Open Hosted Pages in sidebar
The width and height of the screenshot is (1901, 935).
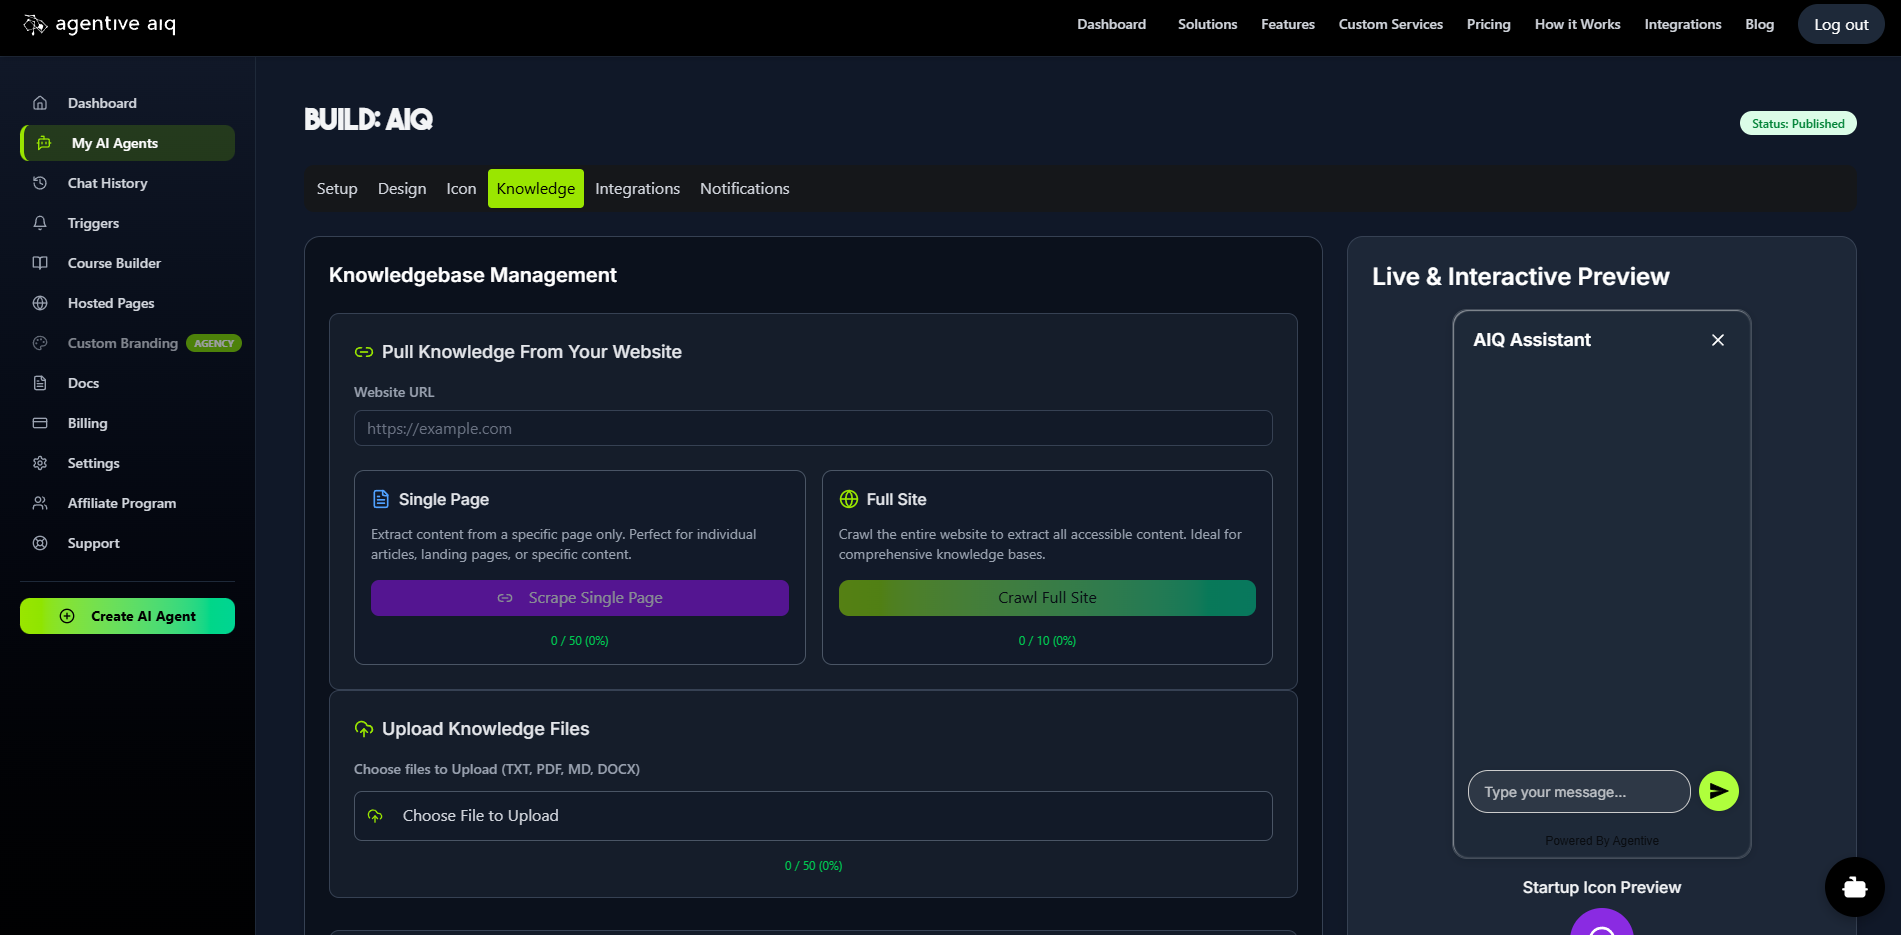(x=111, y=303)
